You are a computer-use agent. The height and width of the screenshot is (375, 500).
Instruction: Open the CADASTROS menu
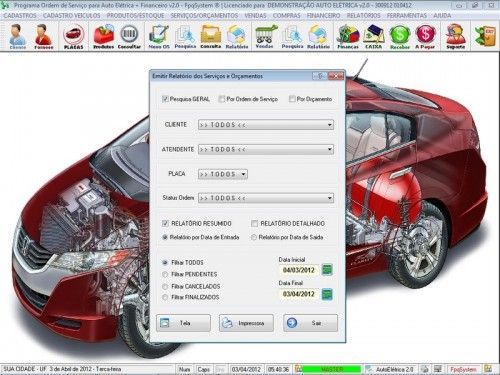pyautogui.click(x=20, y=16)
